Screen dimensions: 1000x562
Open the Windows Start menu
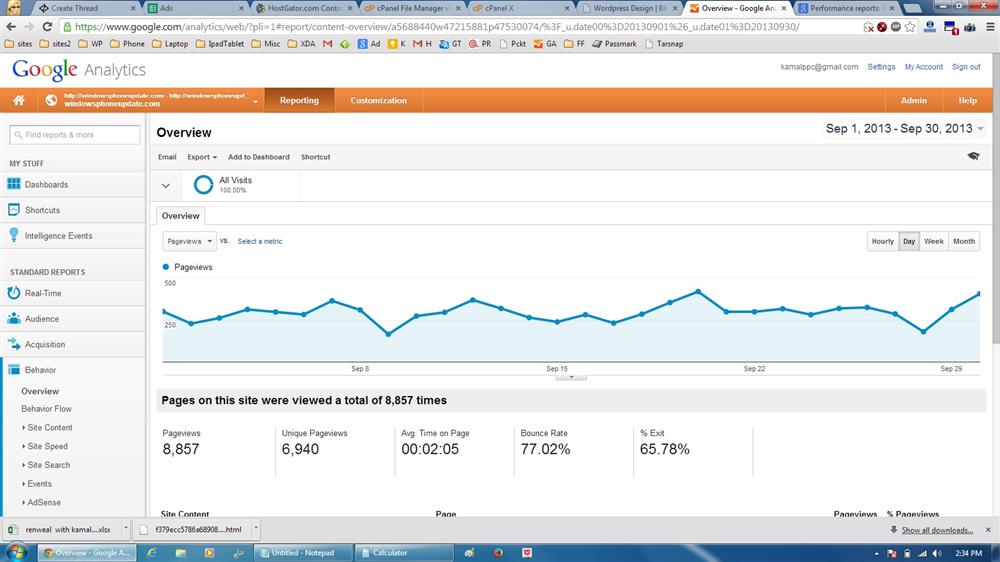[x=16, y=552]
